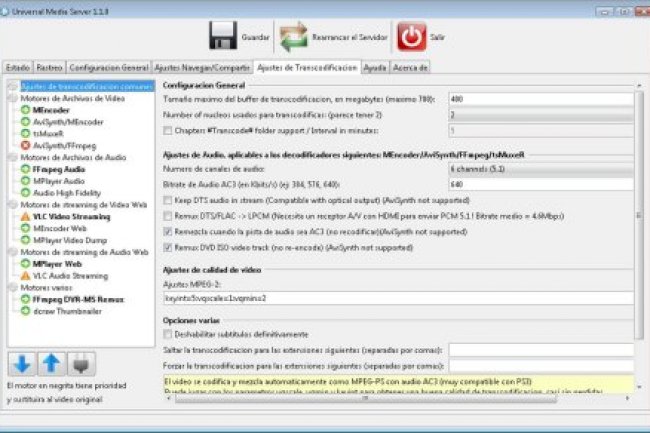Viewport: 650px width, 433px height.
Task: Click the red AviSynth/FFmpeg disabled icon
Action: click(25, 145)
